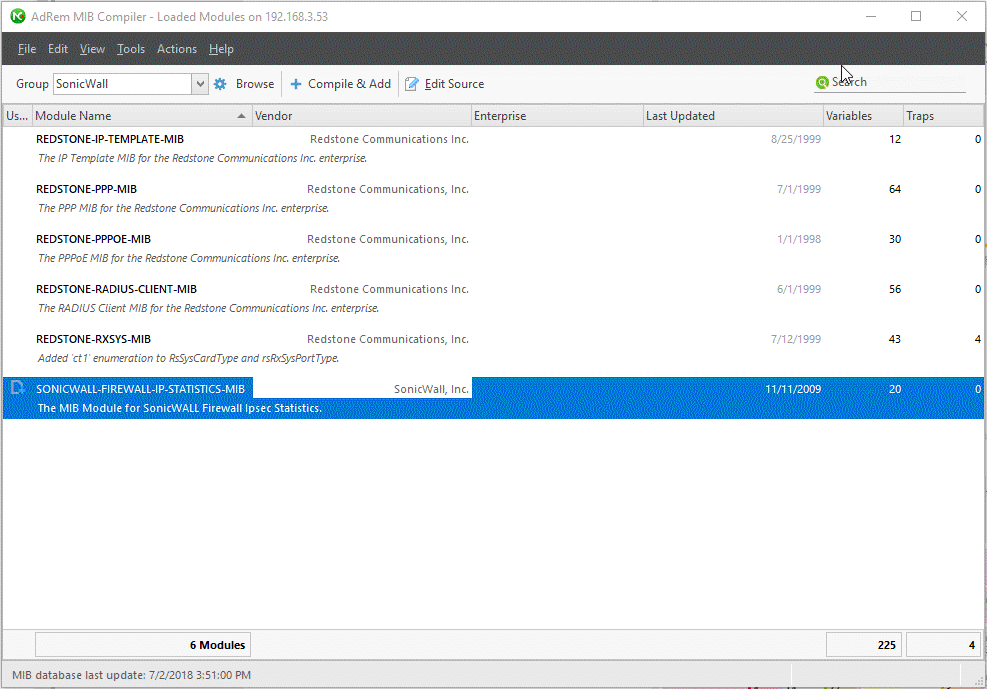
Task: Click the document icon on SONICWALL row
Action: tap(18, 388)
